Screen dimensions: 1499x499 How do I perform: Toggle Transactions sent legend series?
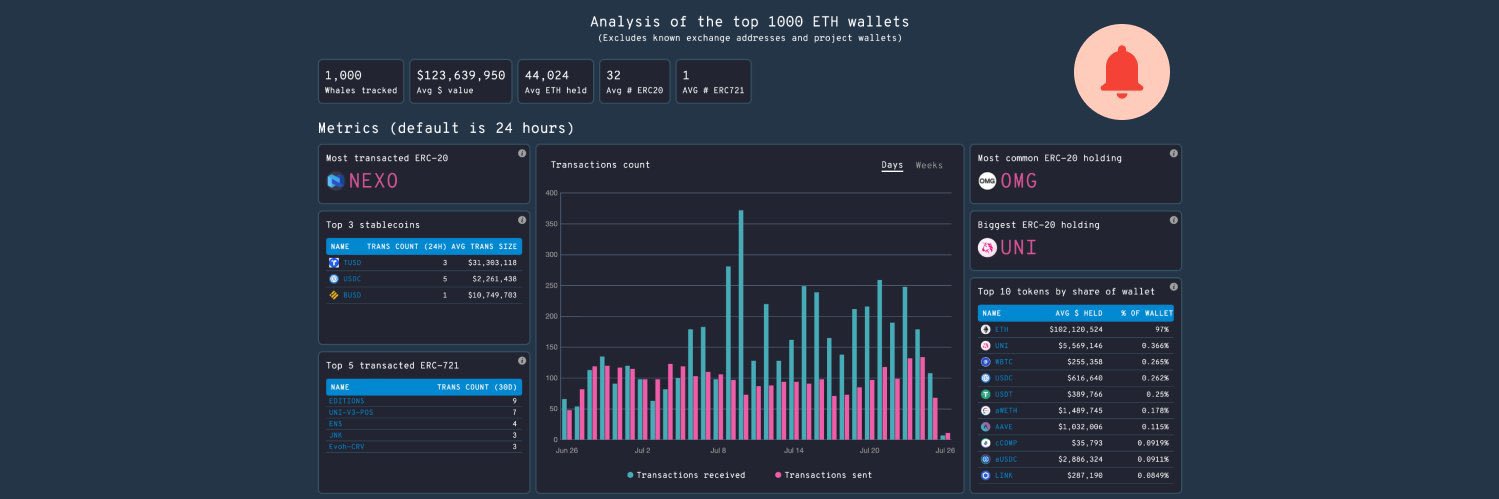point(823,475)
